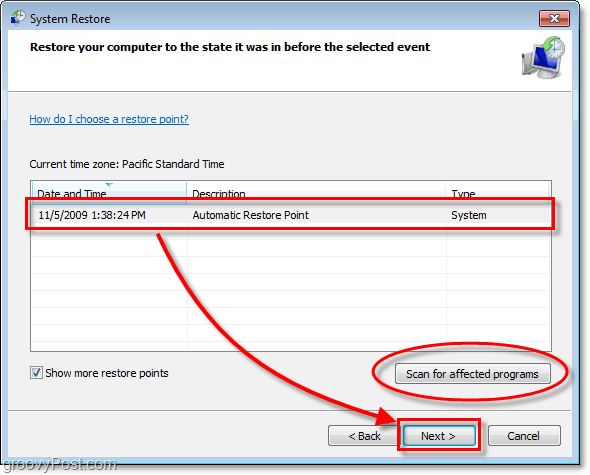Close the System Restore dialog

554,18
